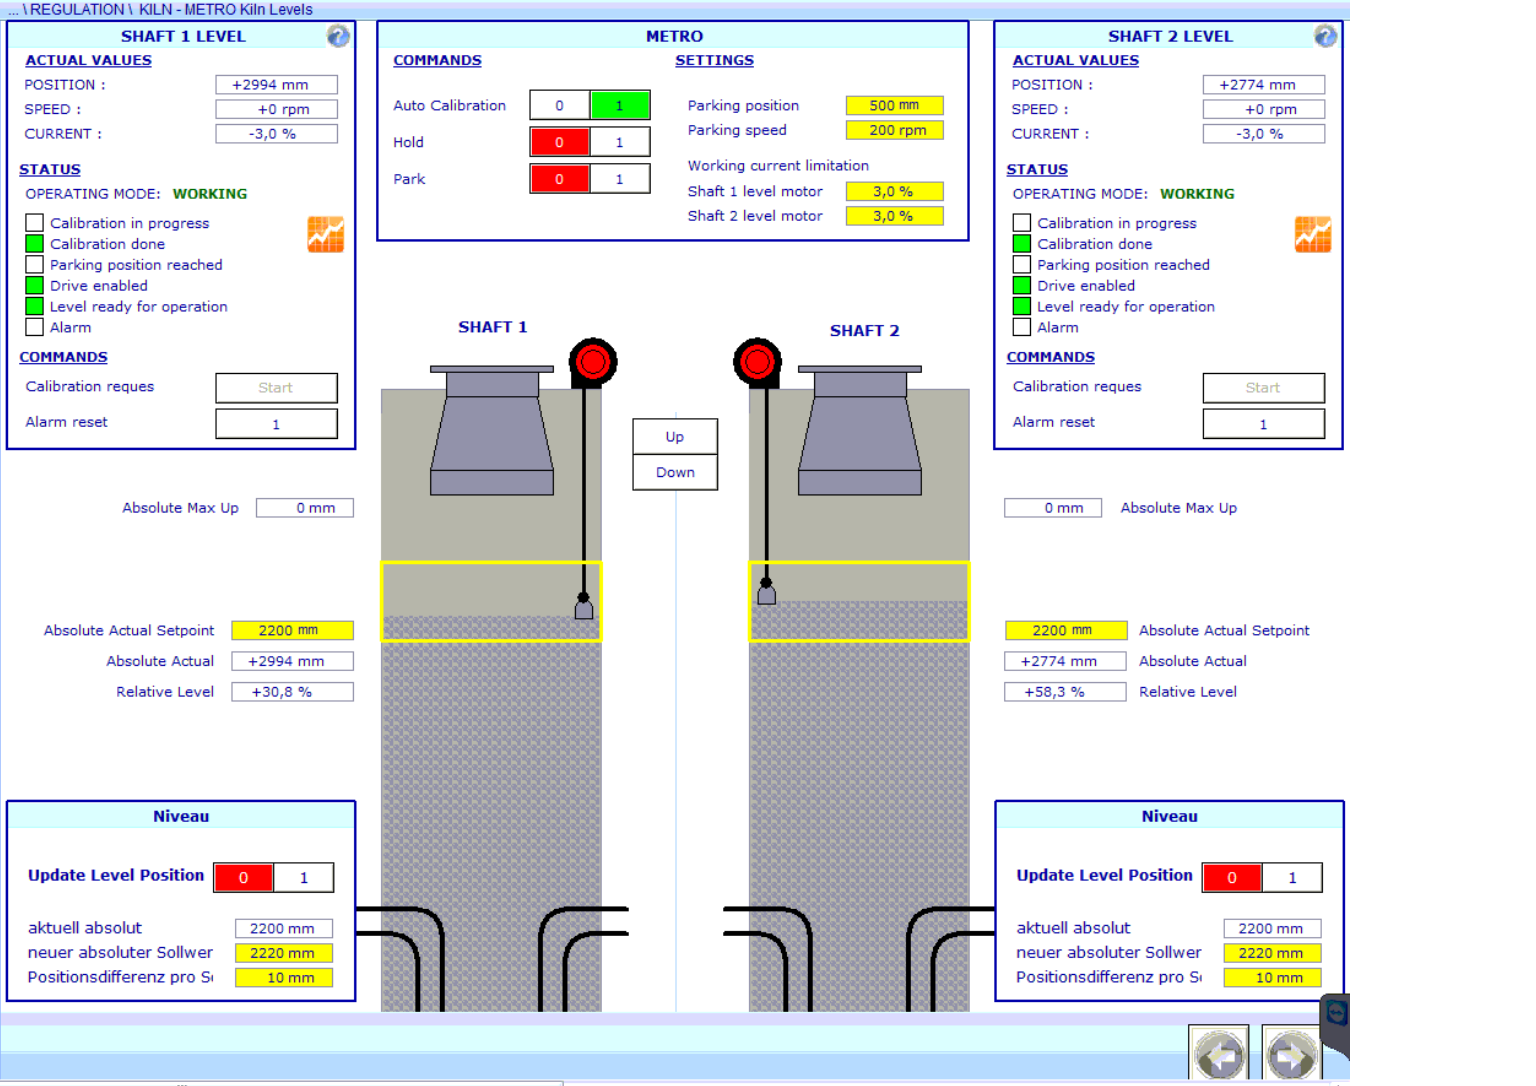Open the Shaft 1 trend chart icon
Image resolution: width=1536 pixels, height=1086 pixels.
click(x=325, y=234)
